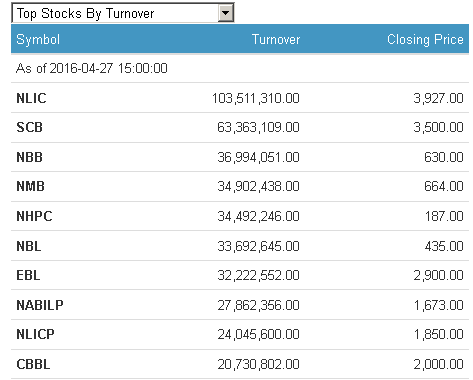Open the NBL stock symbol link
The image size is (473, 380).
[x=29, y=246]
